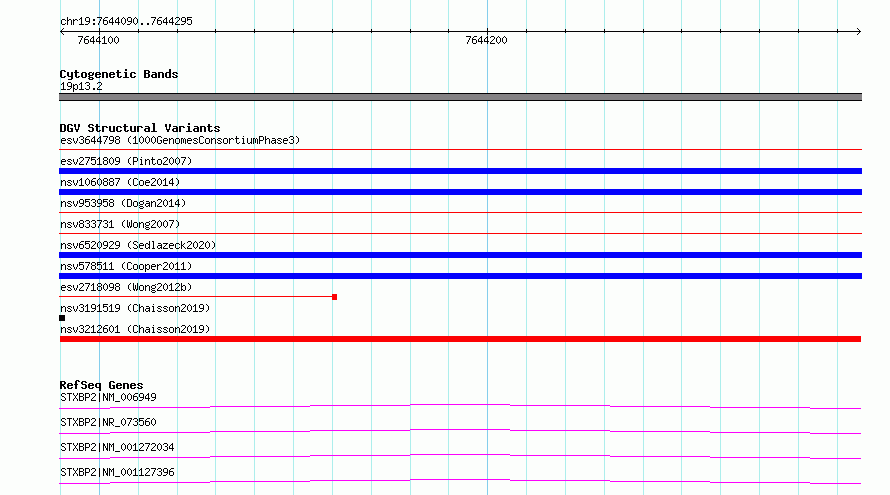Click the magenta line for STXBP2|NR_073560
Screen dimensions: 890x495
pos(460,431)
